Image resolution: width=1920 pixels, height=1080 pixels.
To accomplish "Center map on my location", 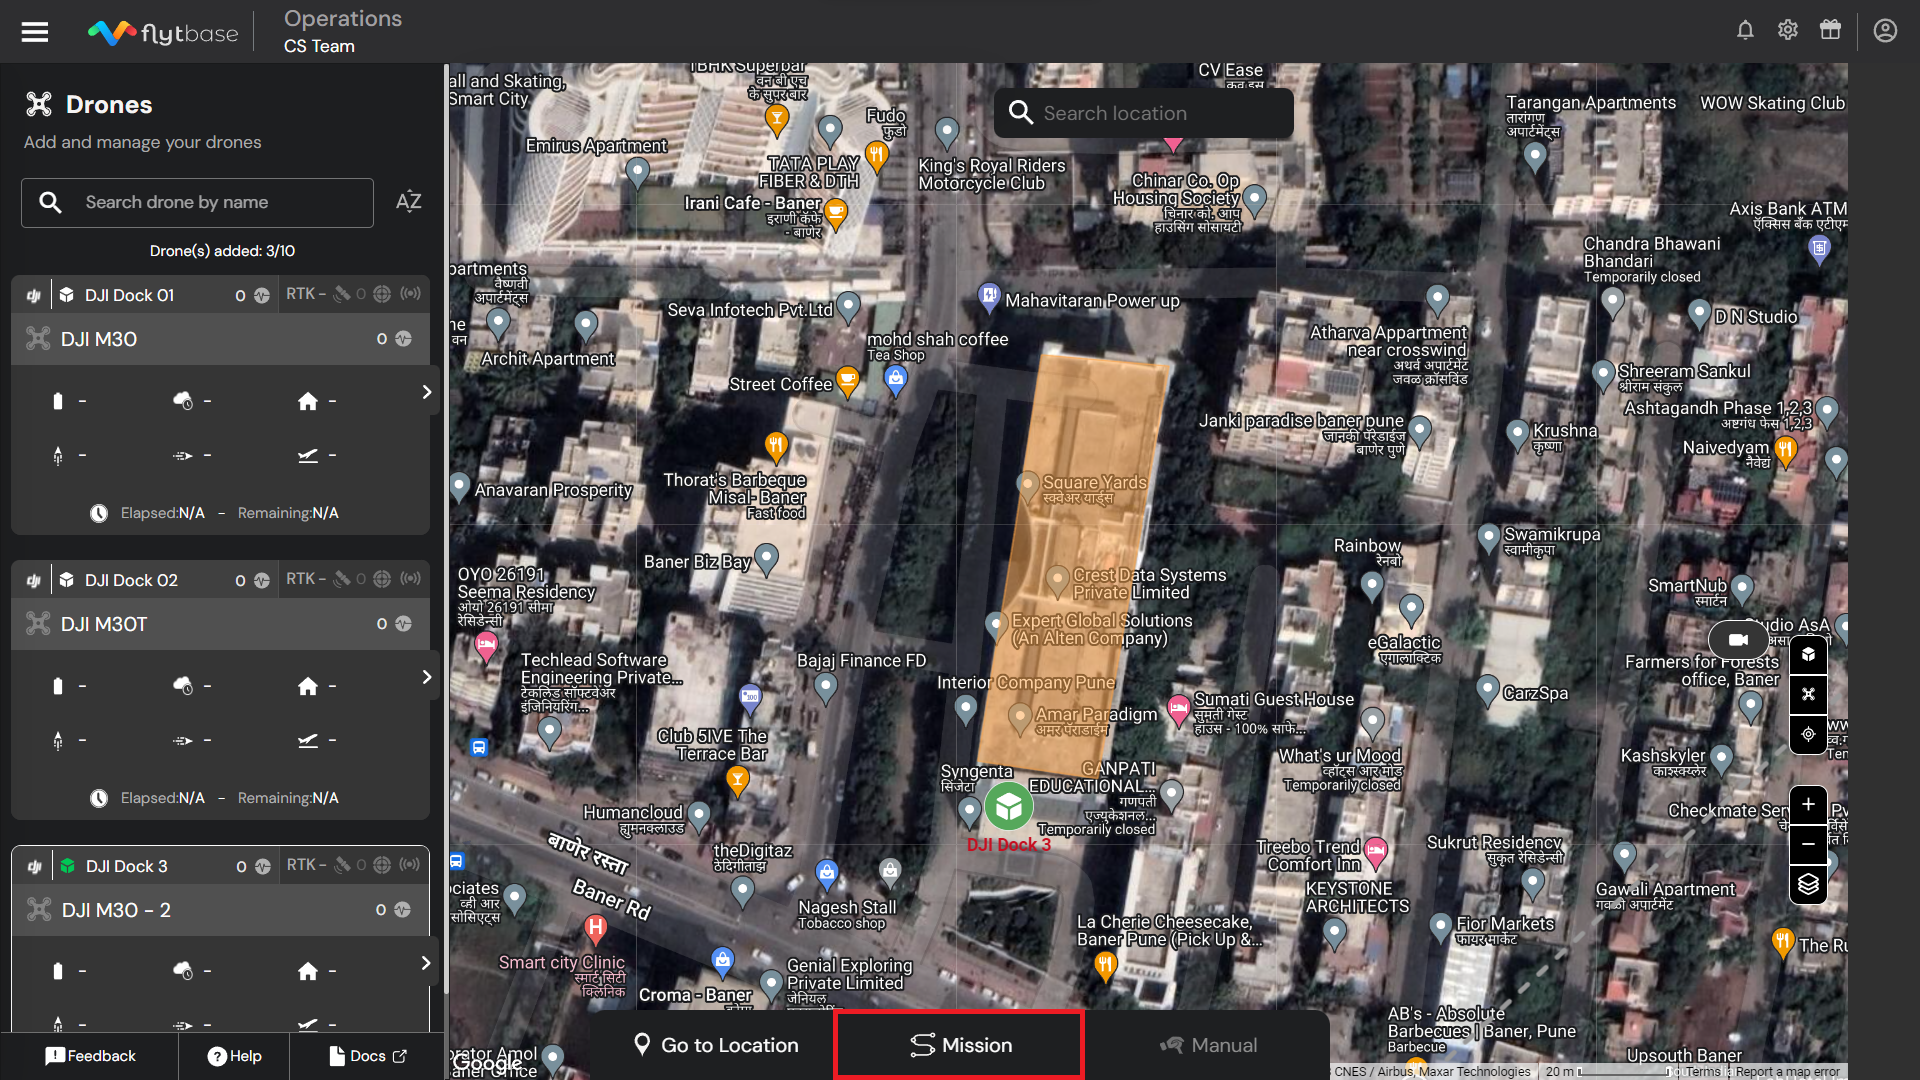I will click(1808, 734).
